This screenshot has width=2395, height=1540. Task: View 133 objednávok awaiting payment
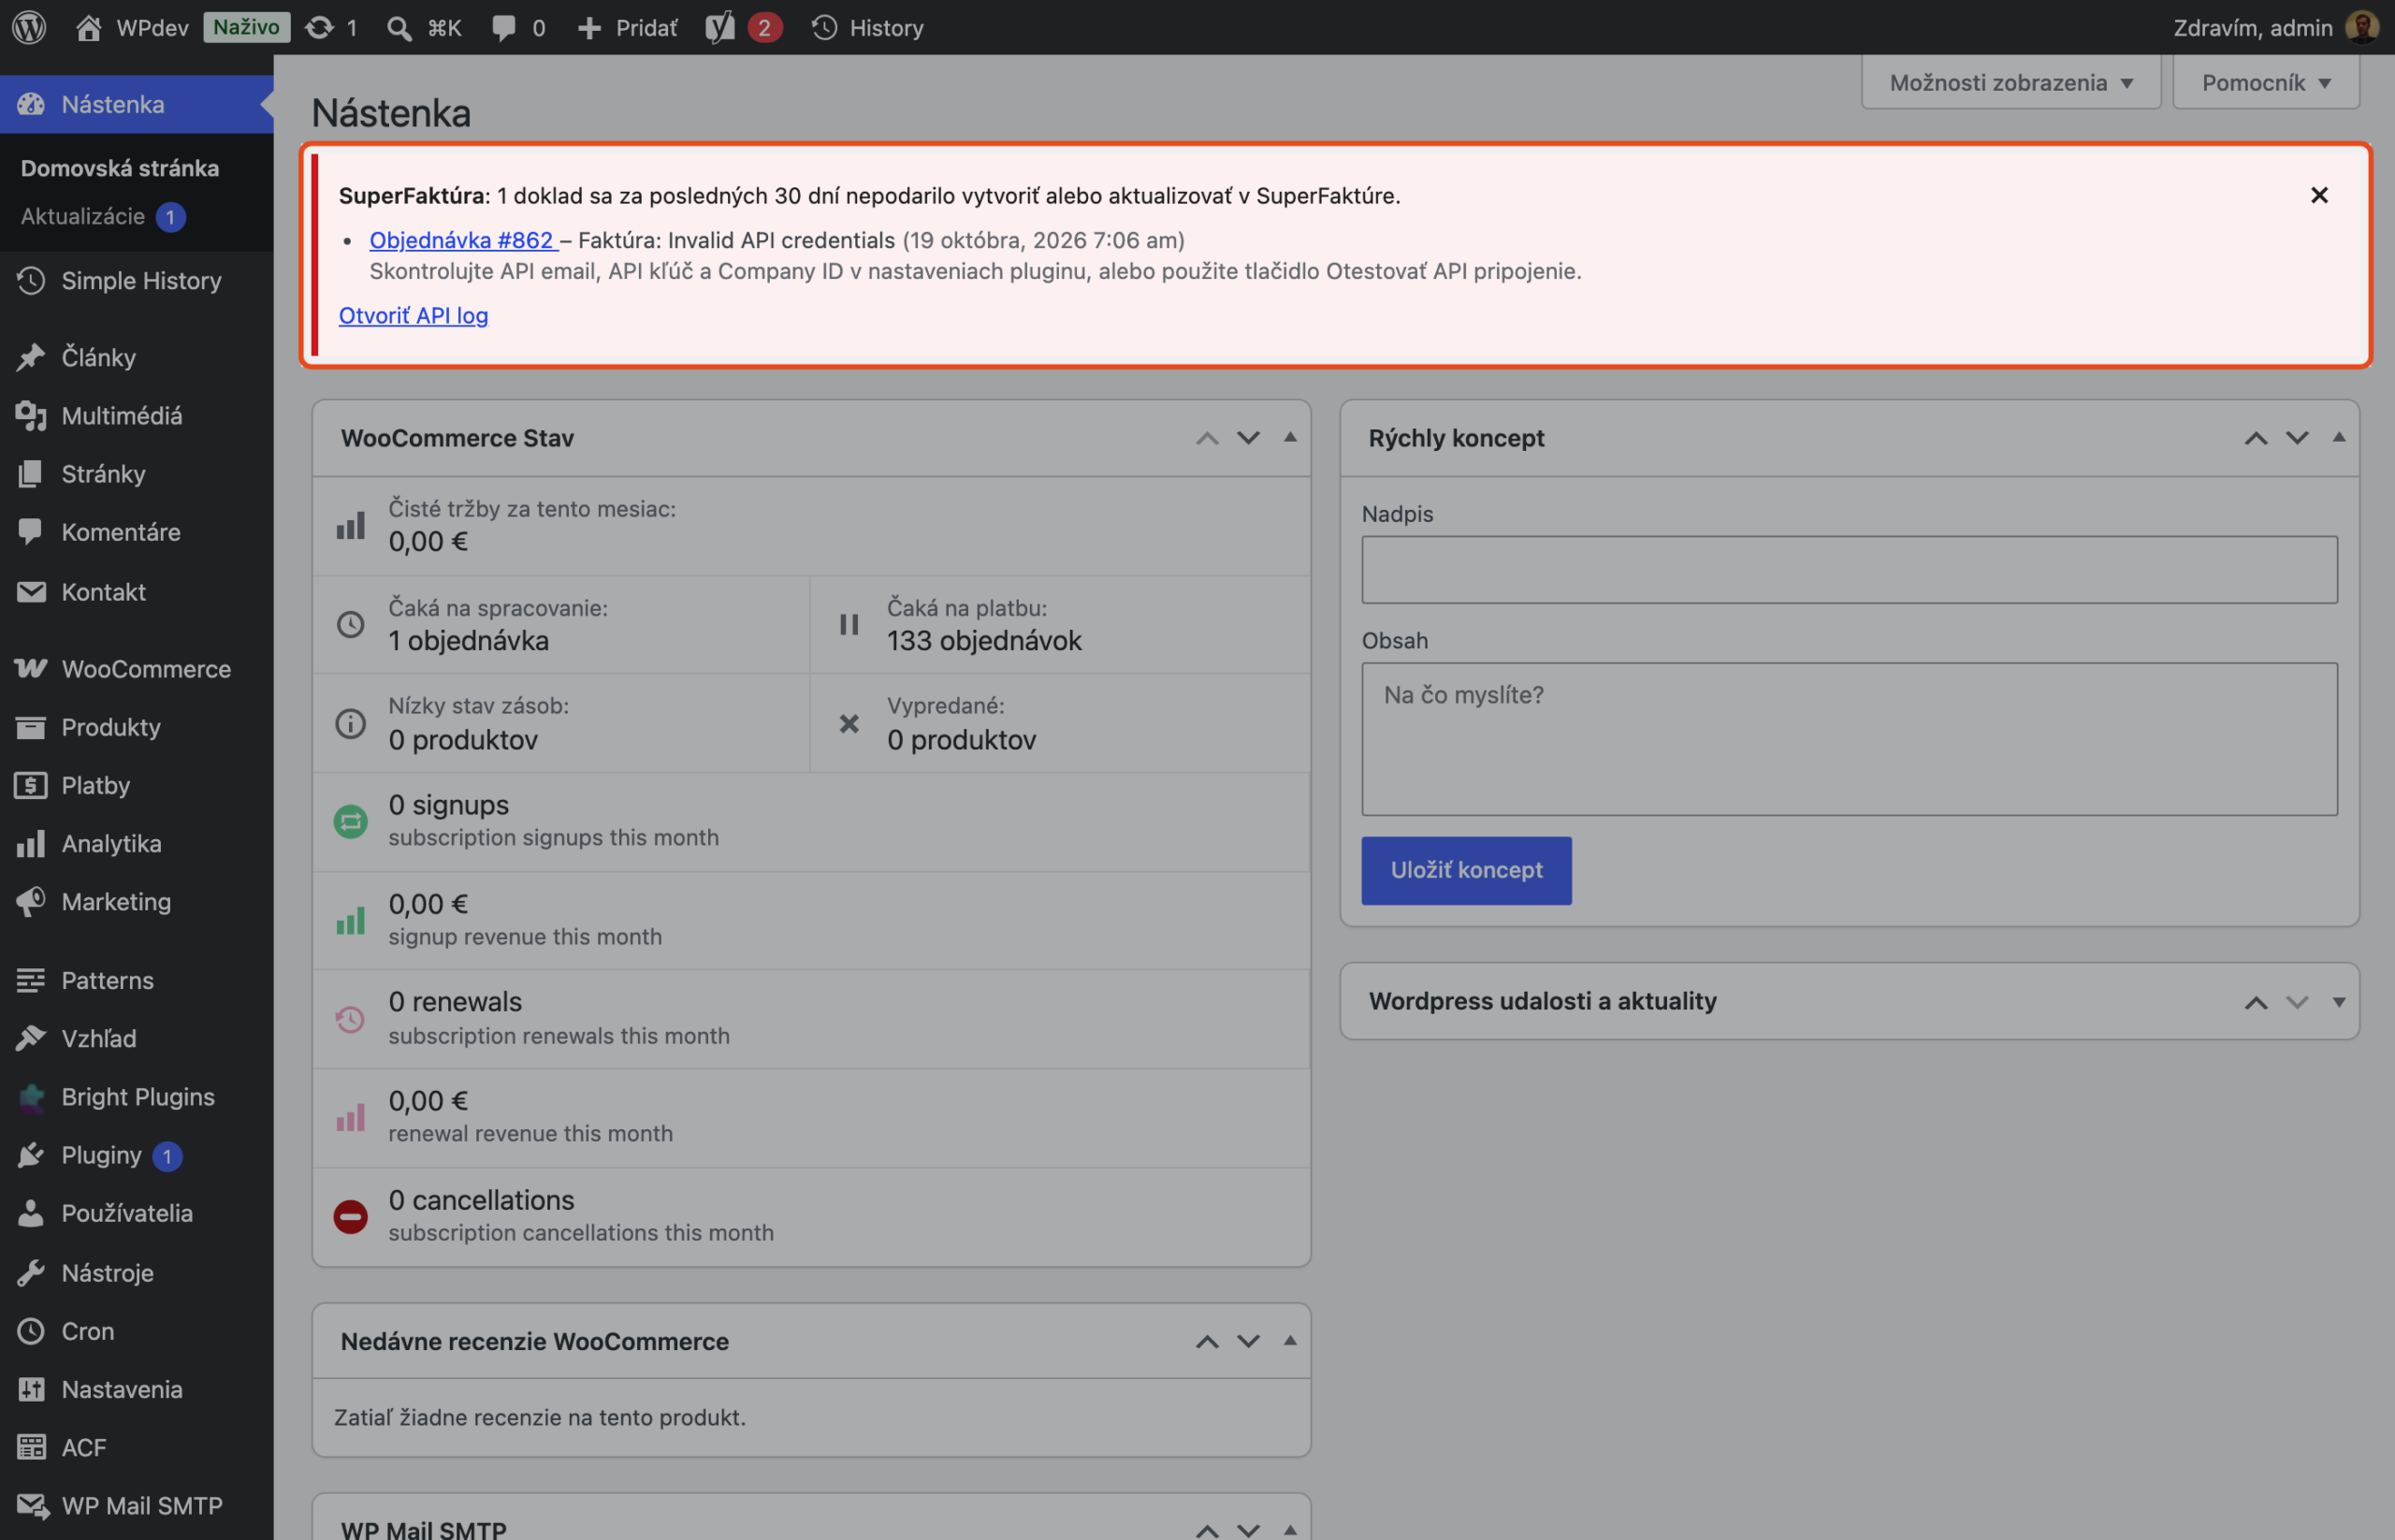pos(984,641)
